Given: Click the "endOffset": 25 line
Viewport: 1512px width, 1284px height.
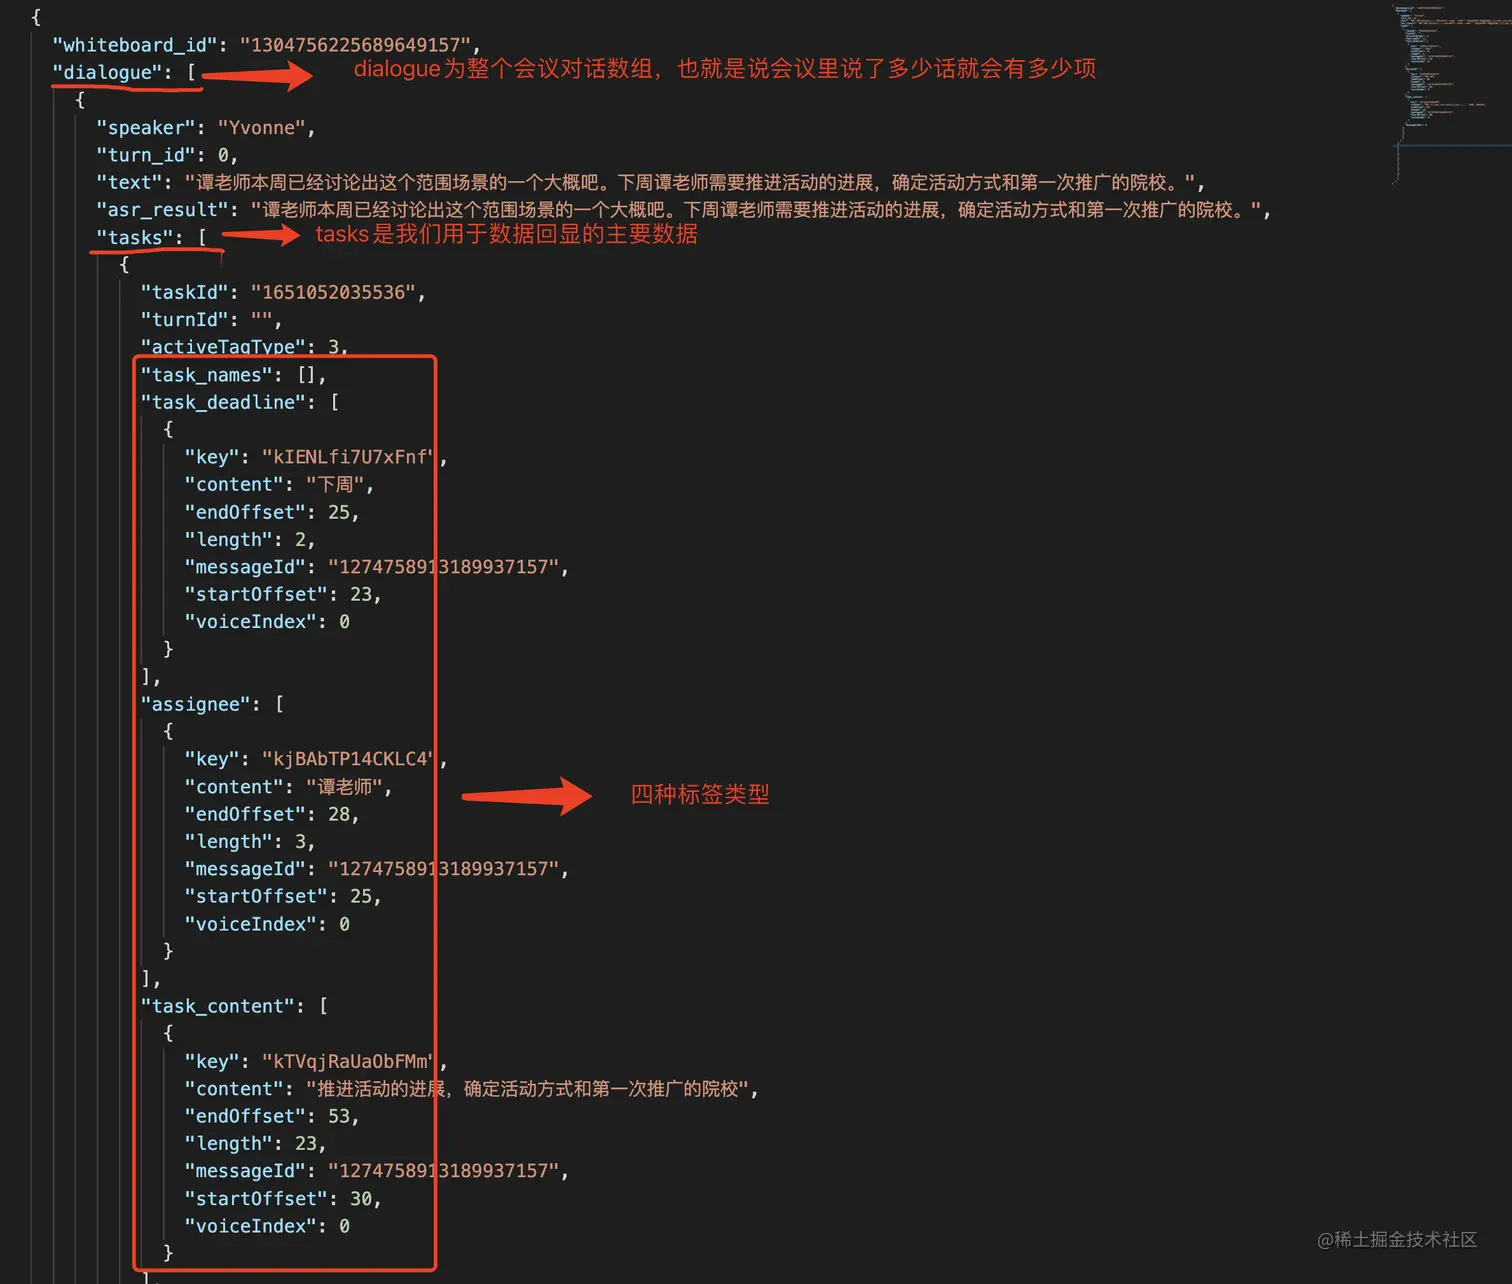Looking at the screenshot, I should (x=272, y=512).
